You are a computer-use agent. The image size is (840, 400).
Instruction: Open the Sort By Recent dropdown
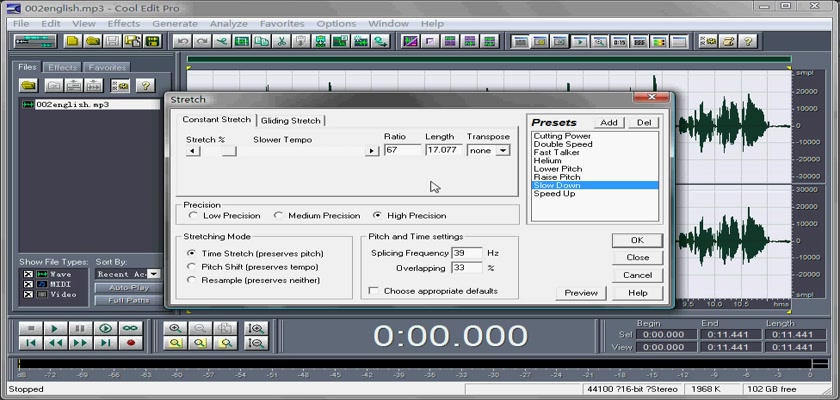coord(153,274)
